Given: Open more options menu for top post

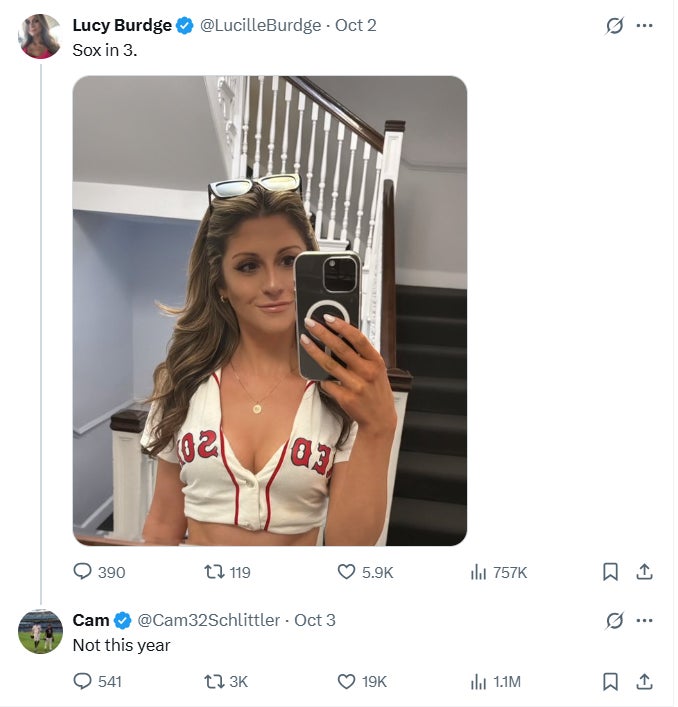Looking at the screenshot, I should coord(644,26).
